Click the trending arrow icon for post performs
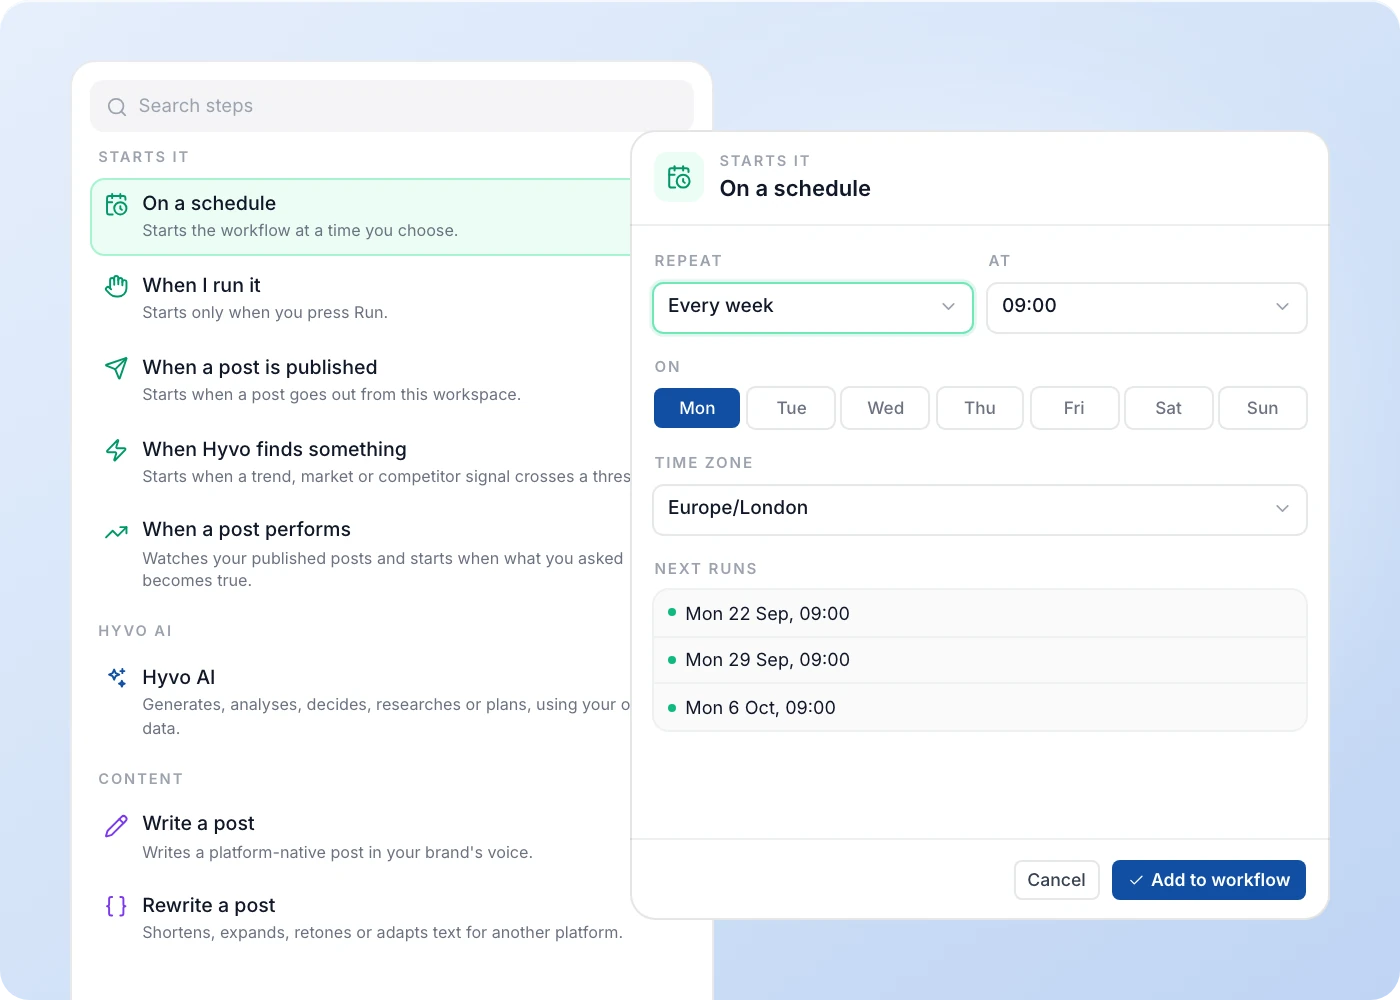This screenshot has width=1400, height=1000. pyautogui.click(x=117, y=532)
